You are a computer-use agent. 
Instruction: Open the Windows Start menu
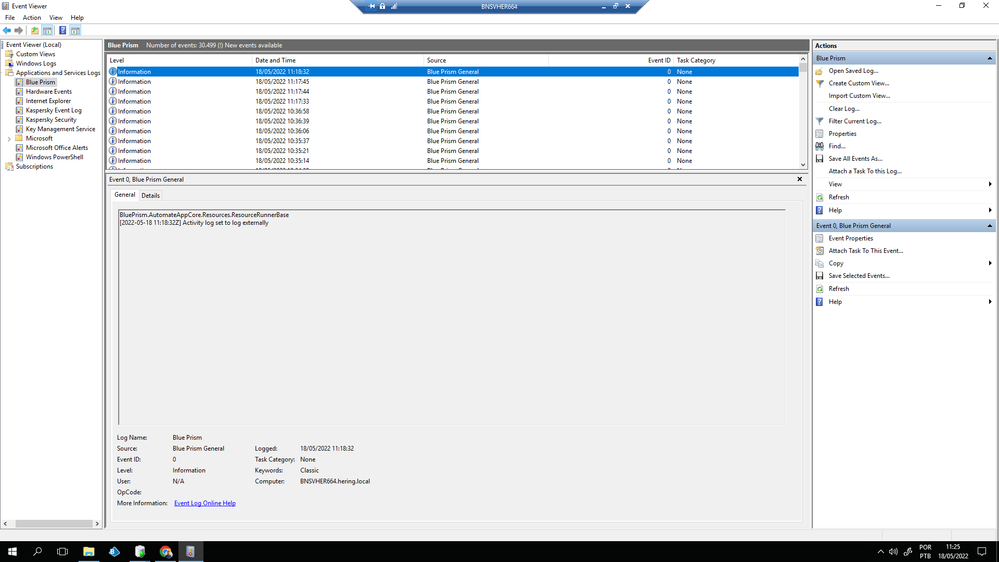point(12,552)
